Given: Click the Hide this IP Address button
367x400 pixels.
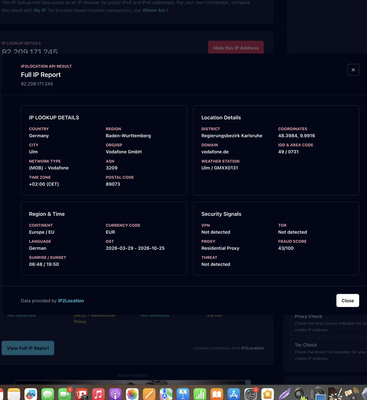Looking at the screenshot, I should coord(236,48).
